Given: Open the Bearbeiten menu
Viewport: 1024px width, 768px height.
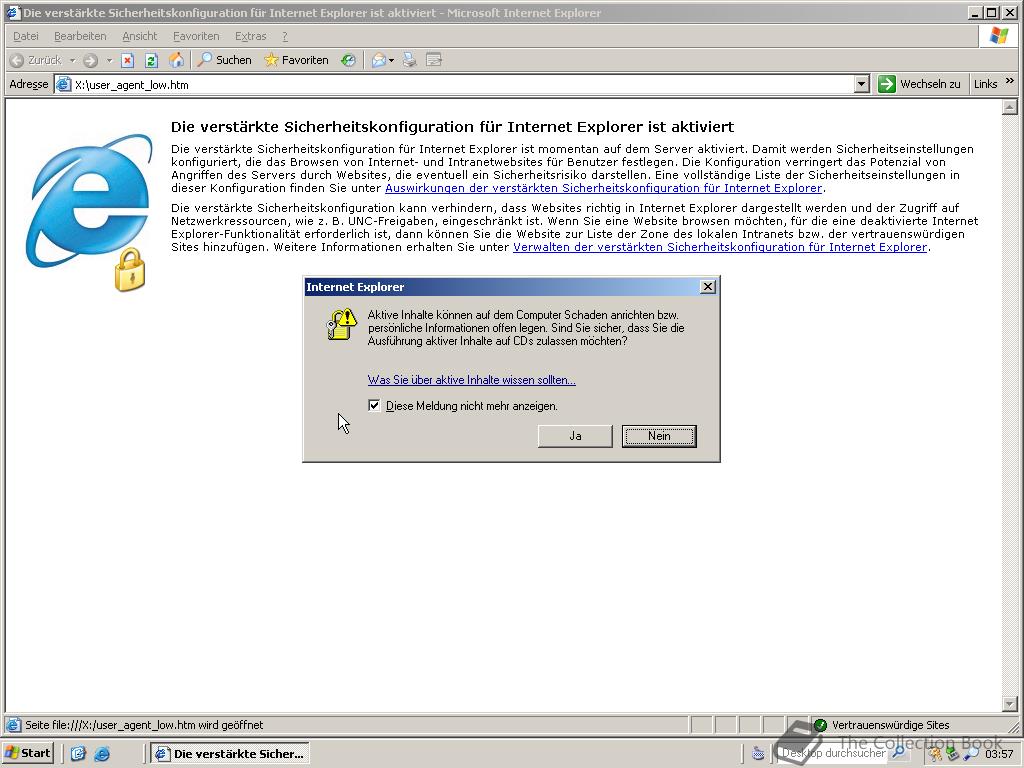Looking at the screenshot, I should [80, 36].
